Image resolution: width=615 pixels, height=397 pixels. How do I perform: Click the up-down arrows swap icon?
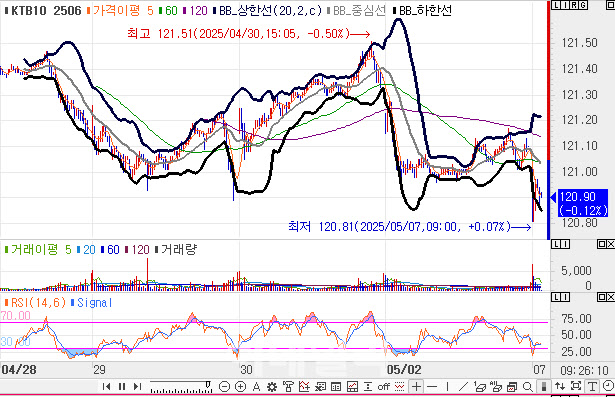(x=560, y=386)
